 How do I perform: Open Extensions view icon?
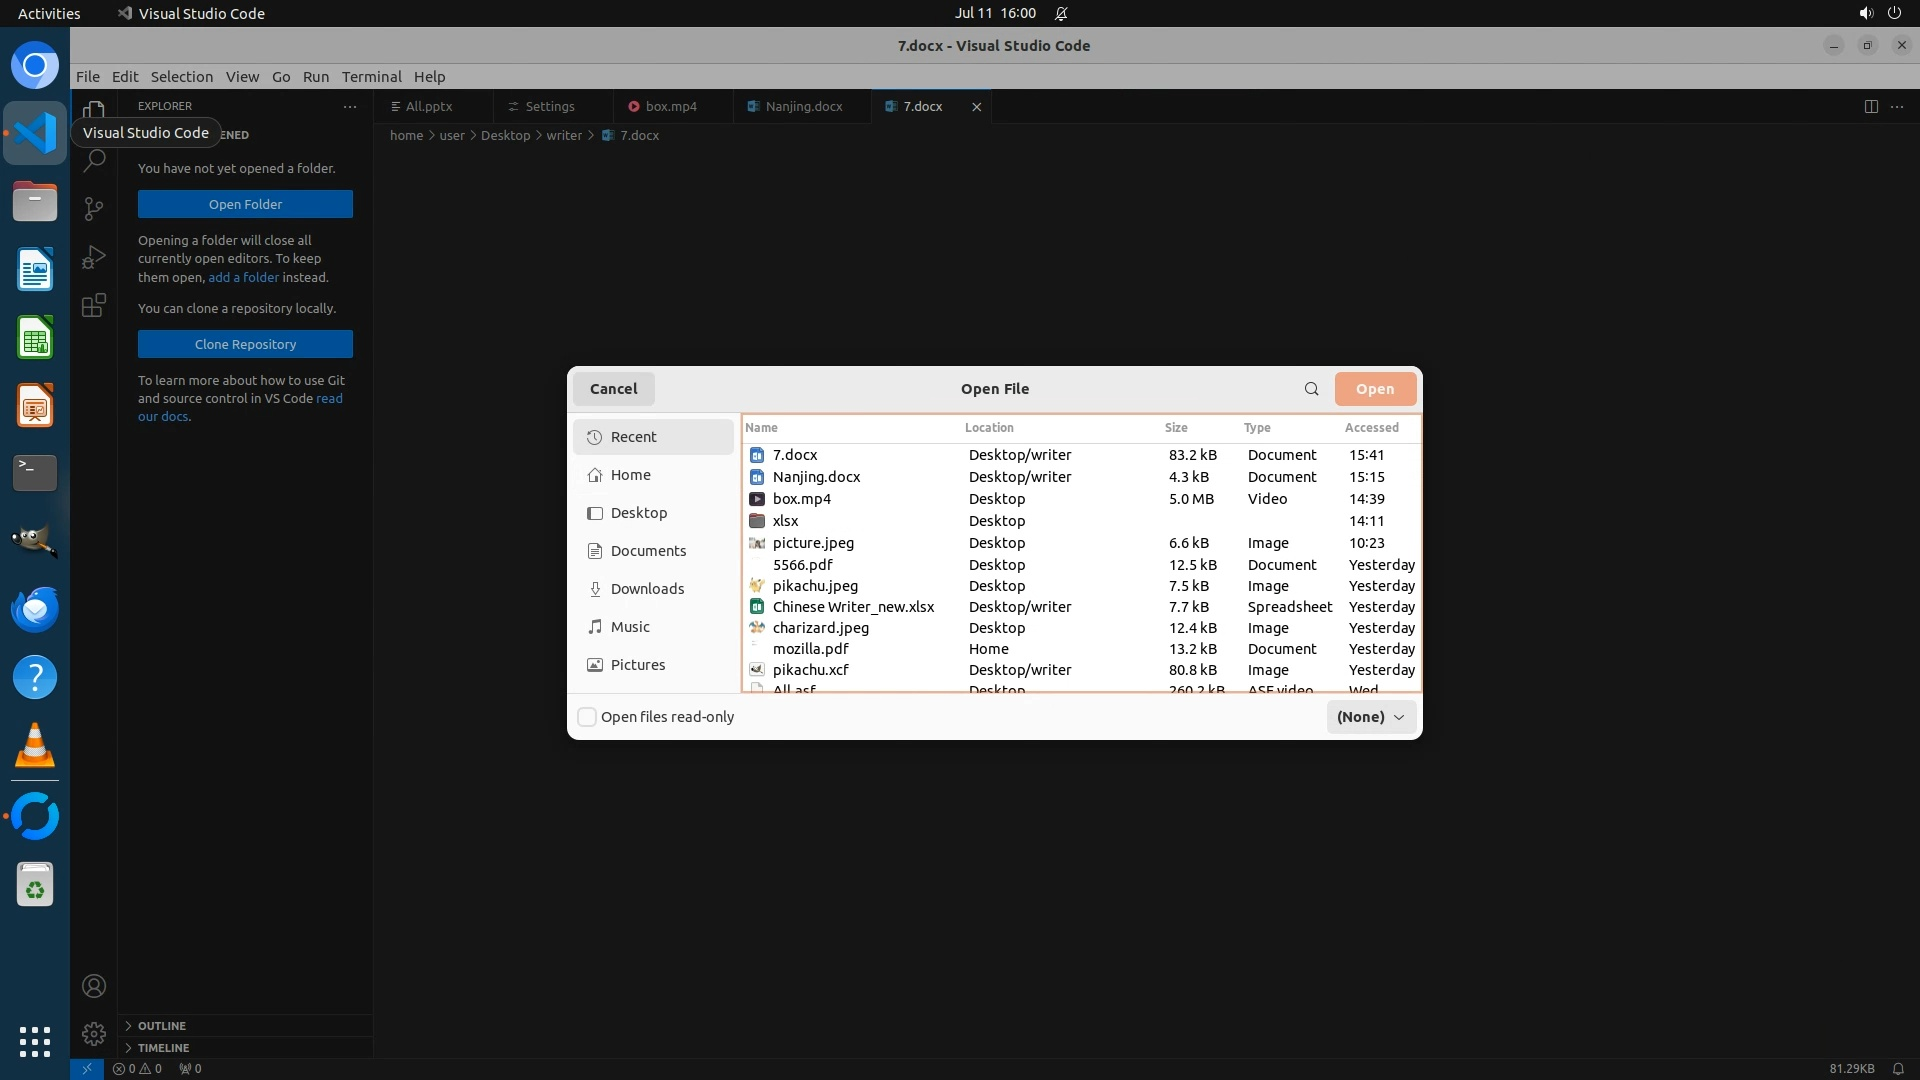point(94,305)
